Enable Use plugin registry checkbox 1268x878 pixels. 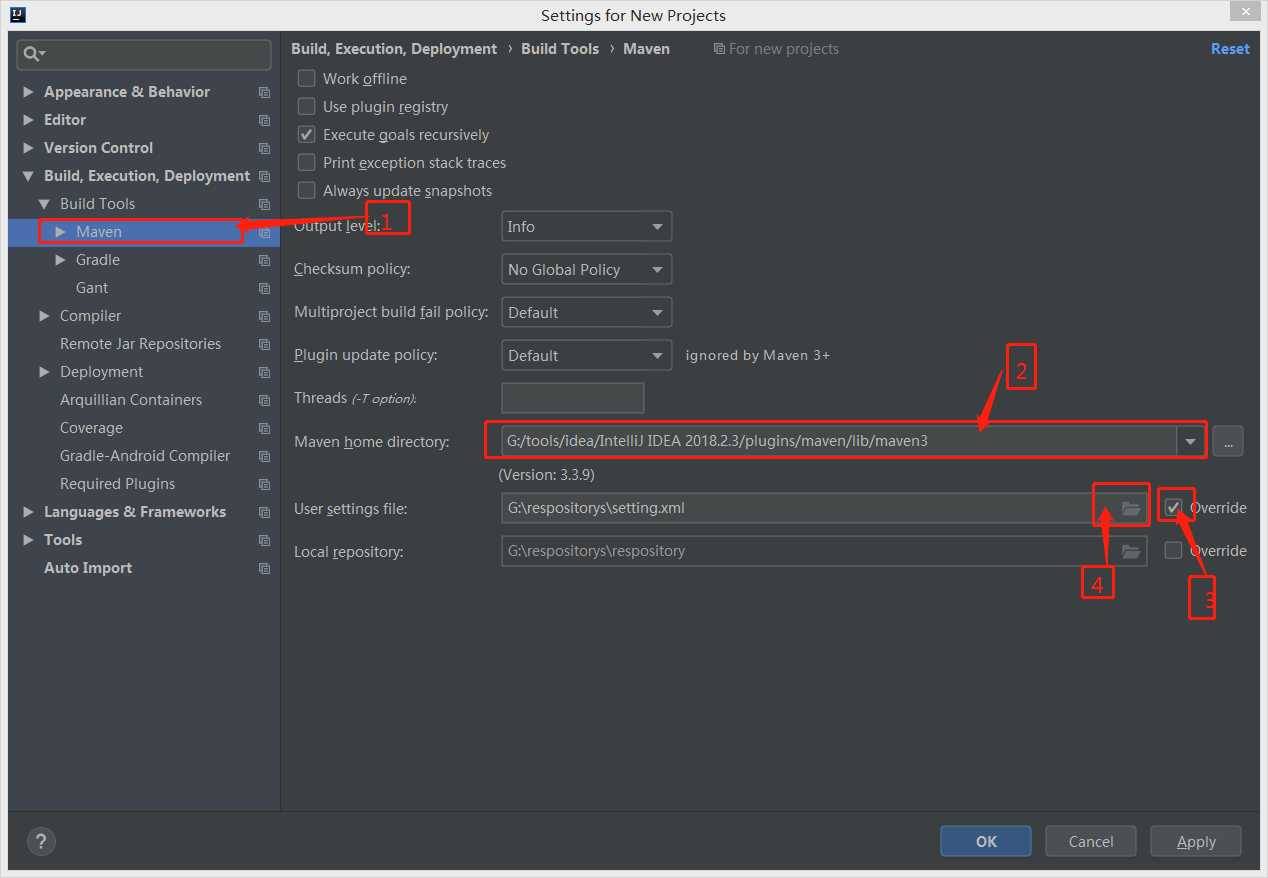coord(307,106)
